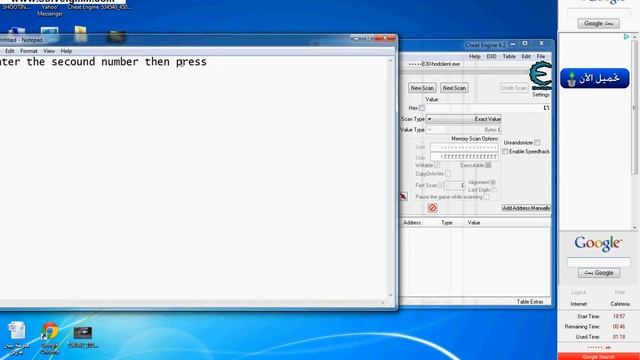Click the process name label hndclient.exe
The height and width of the screenshot is (360, 640).
434,64
